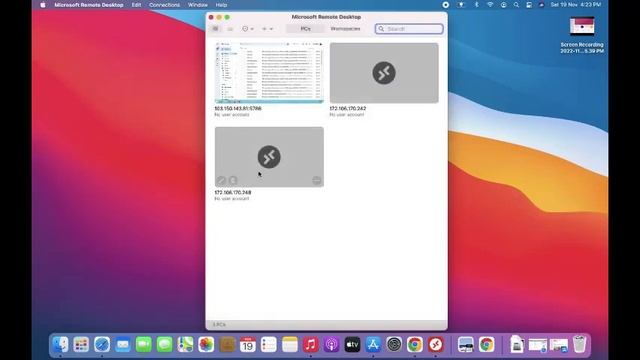Open Messages from the Dock
Image resolution: width=640 pixels, height=360 pixels.
164,344
